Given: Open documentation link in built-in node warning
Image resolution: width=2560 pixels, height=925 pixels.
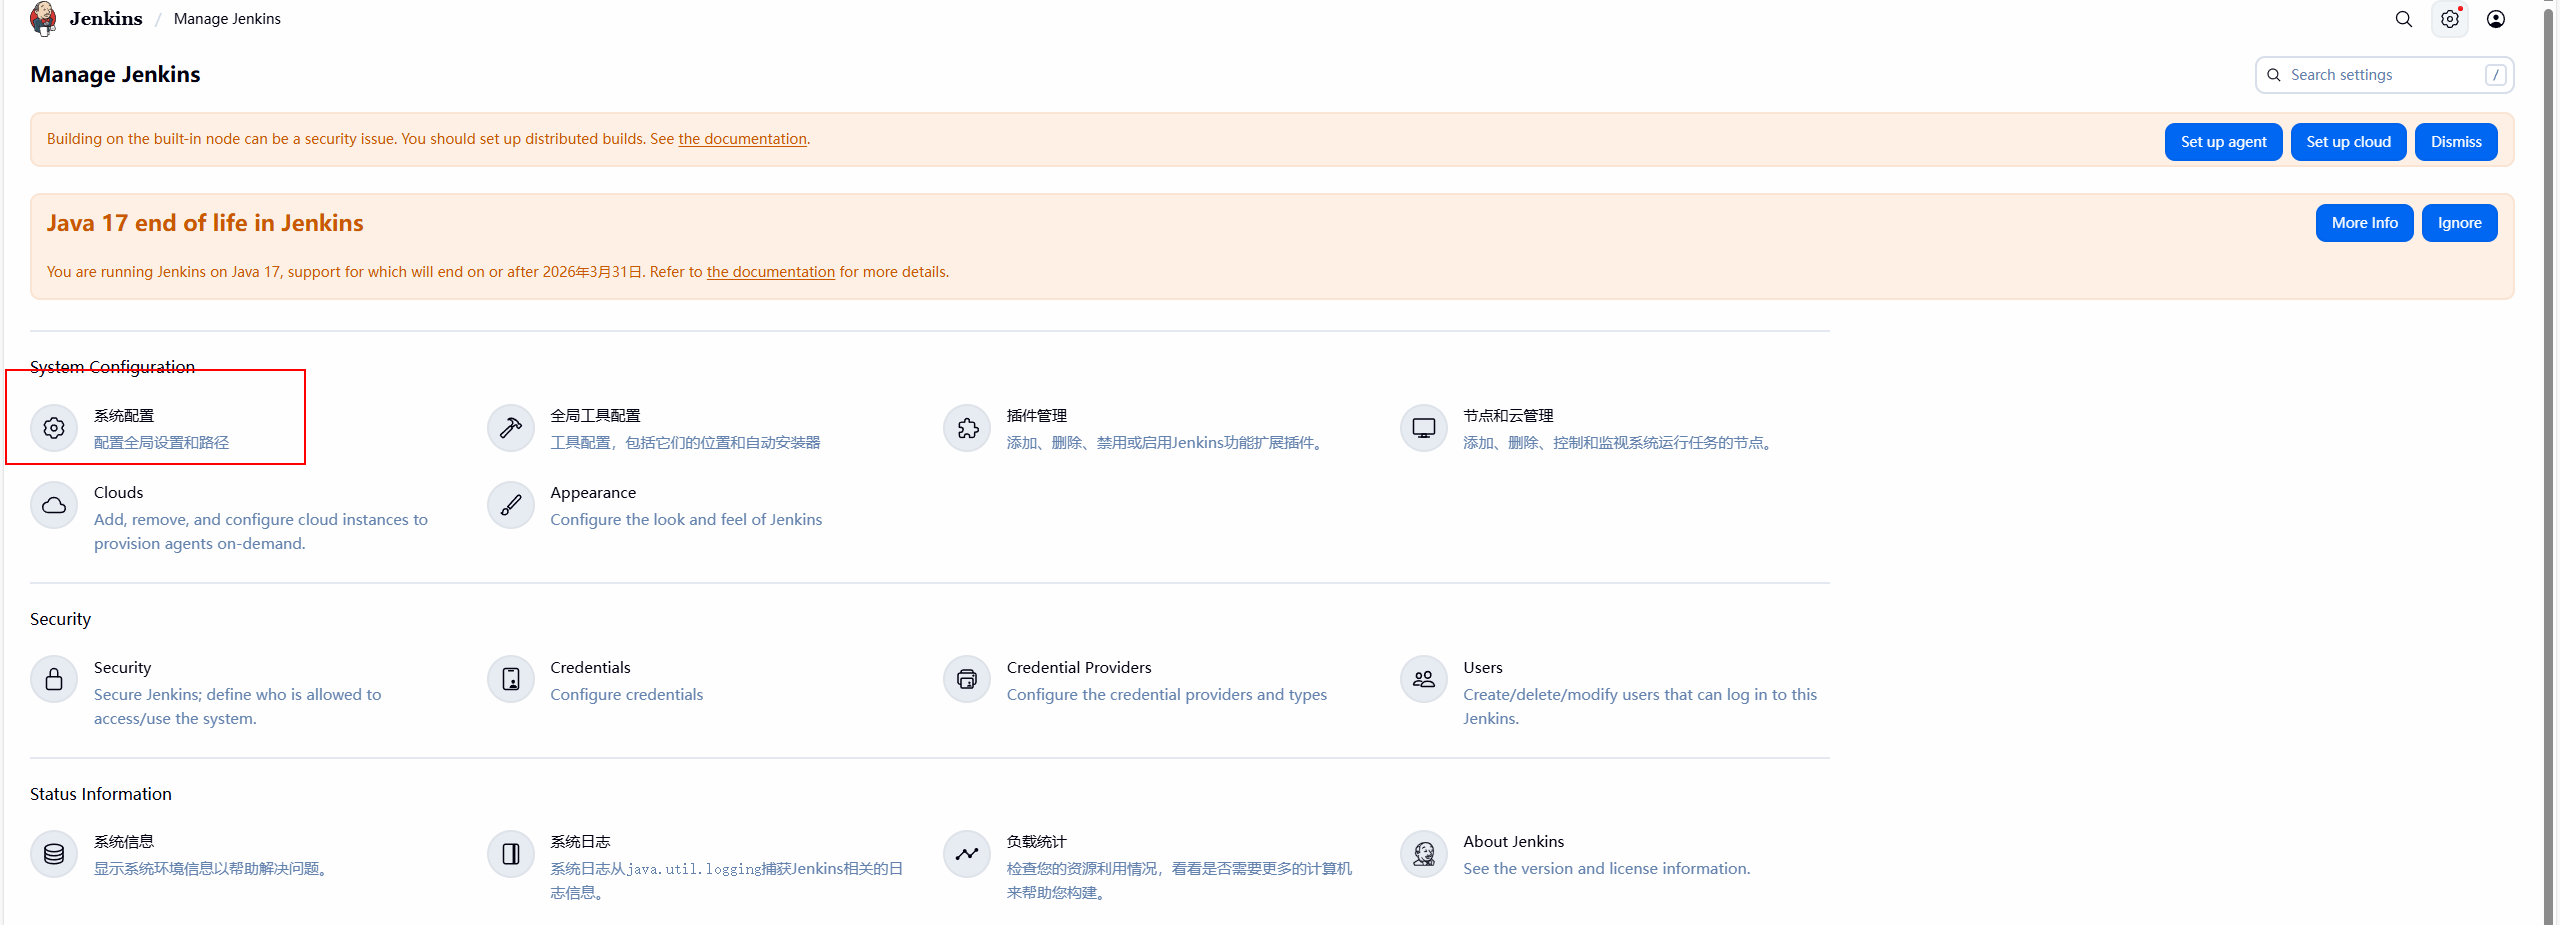Looking at the screenshot, I should [742, 139].
